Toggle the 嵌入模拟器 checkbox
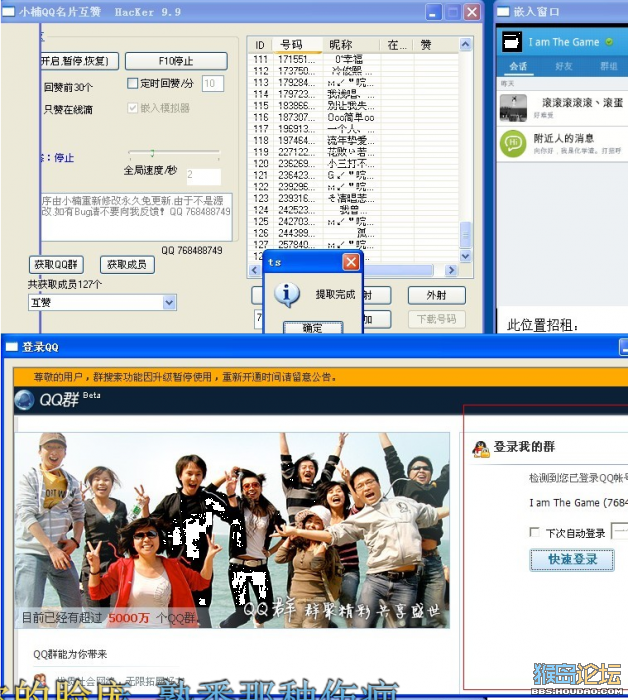The width and height of the screenshot is (628, 700). 133,108
